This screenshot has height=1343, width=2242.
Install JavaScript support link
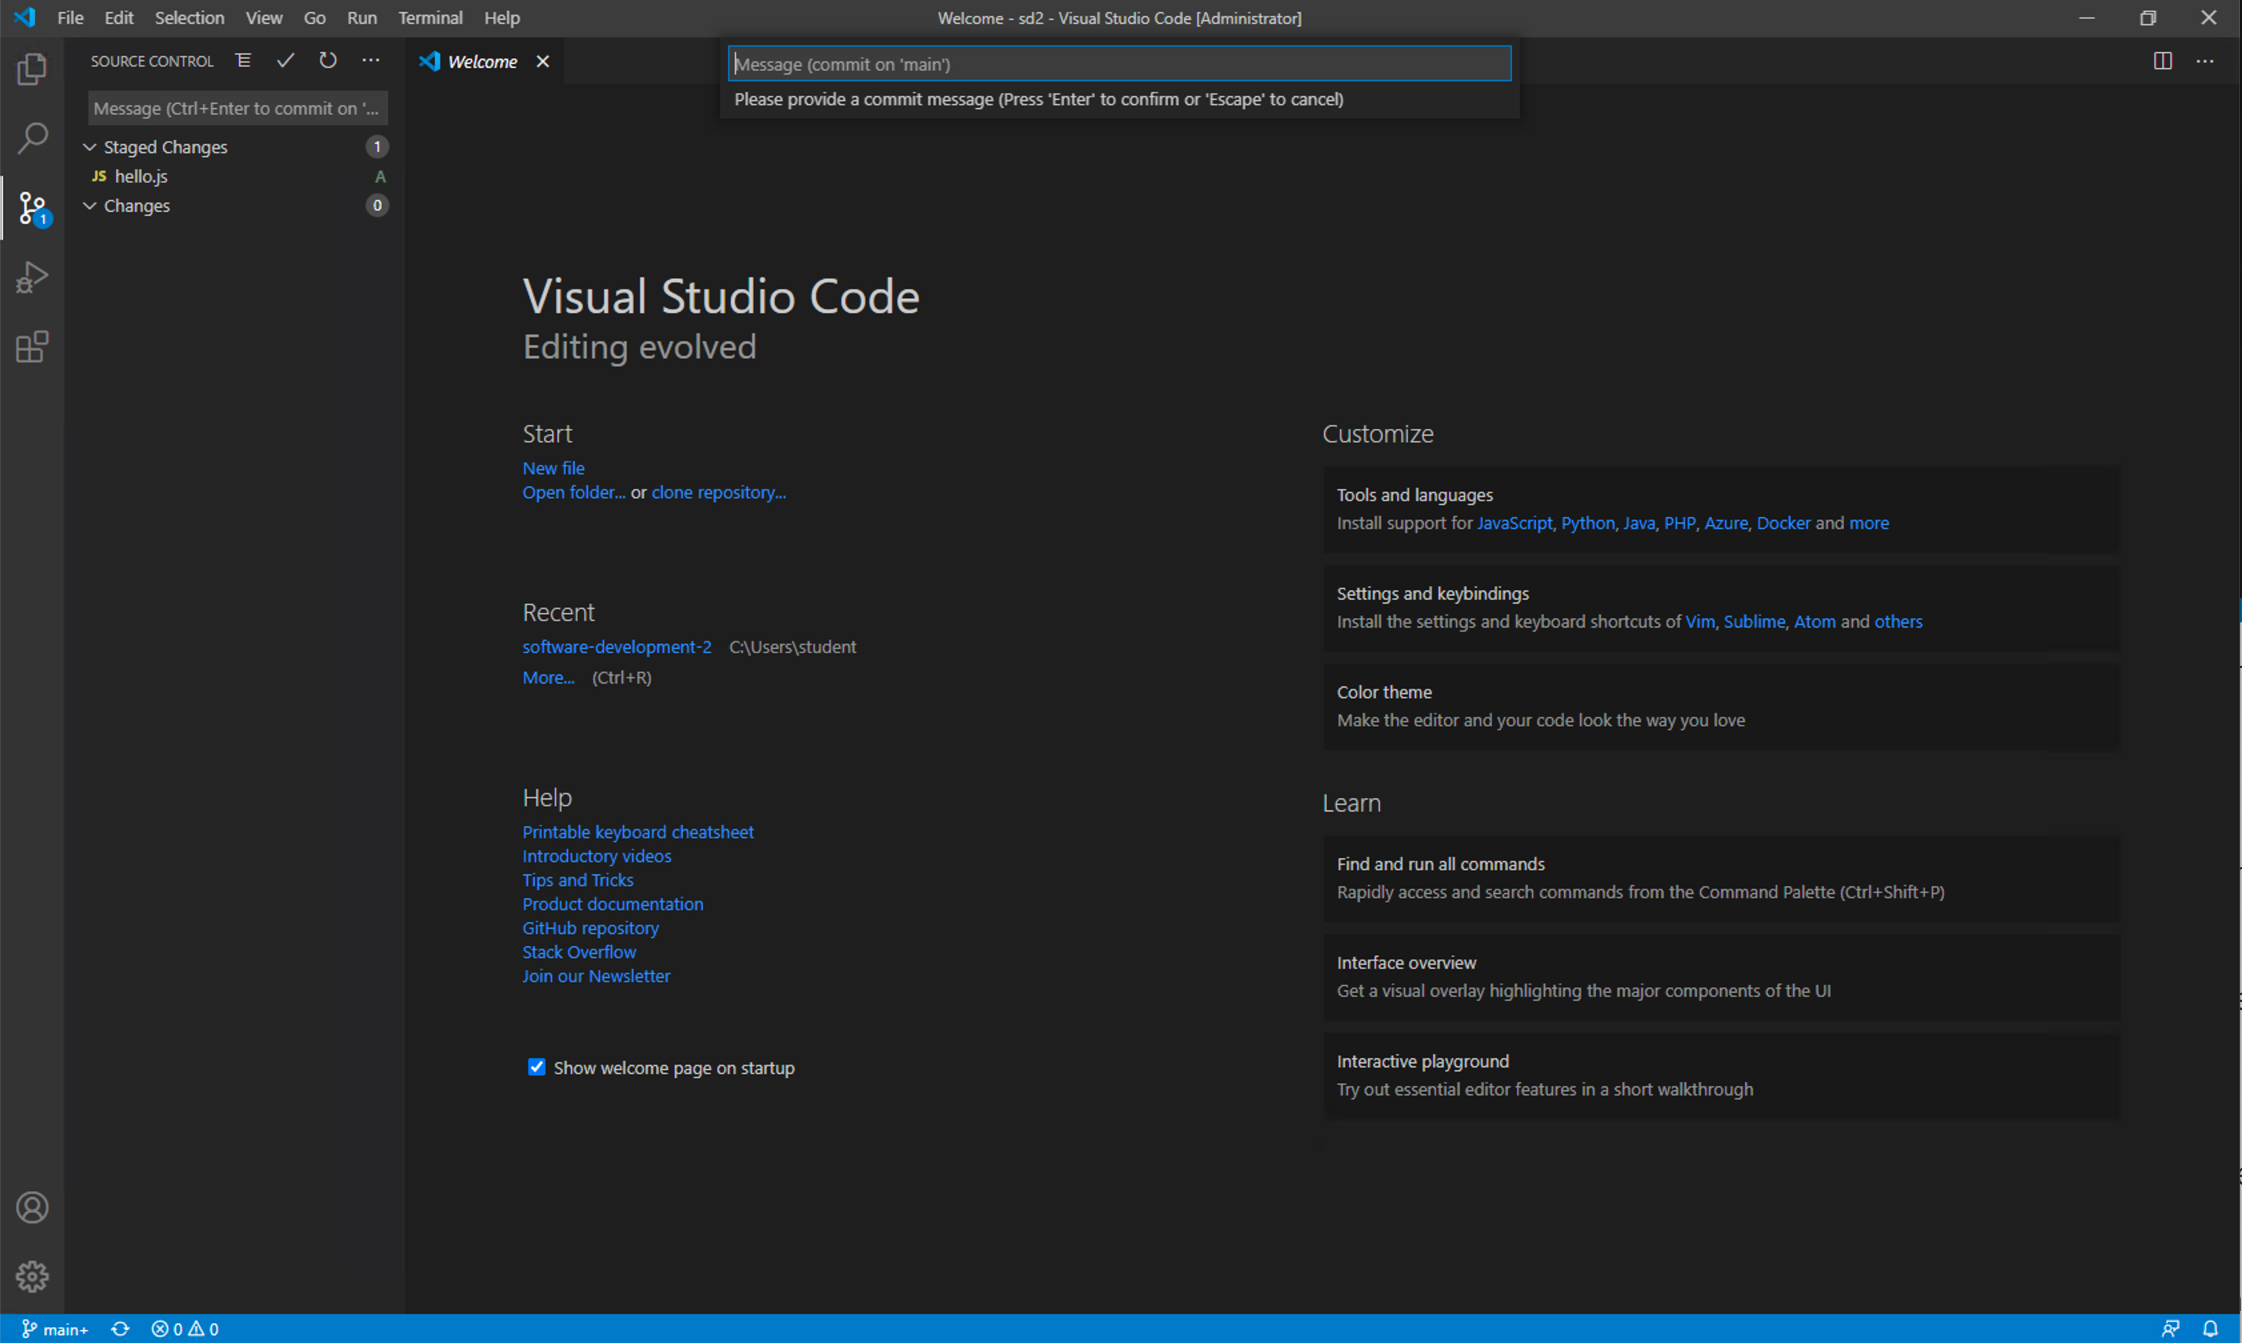pos(1514,523)
